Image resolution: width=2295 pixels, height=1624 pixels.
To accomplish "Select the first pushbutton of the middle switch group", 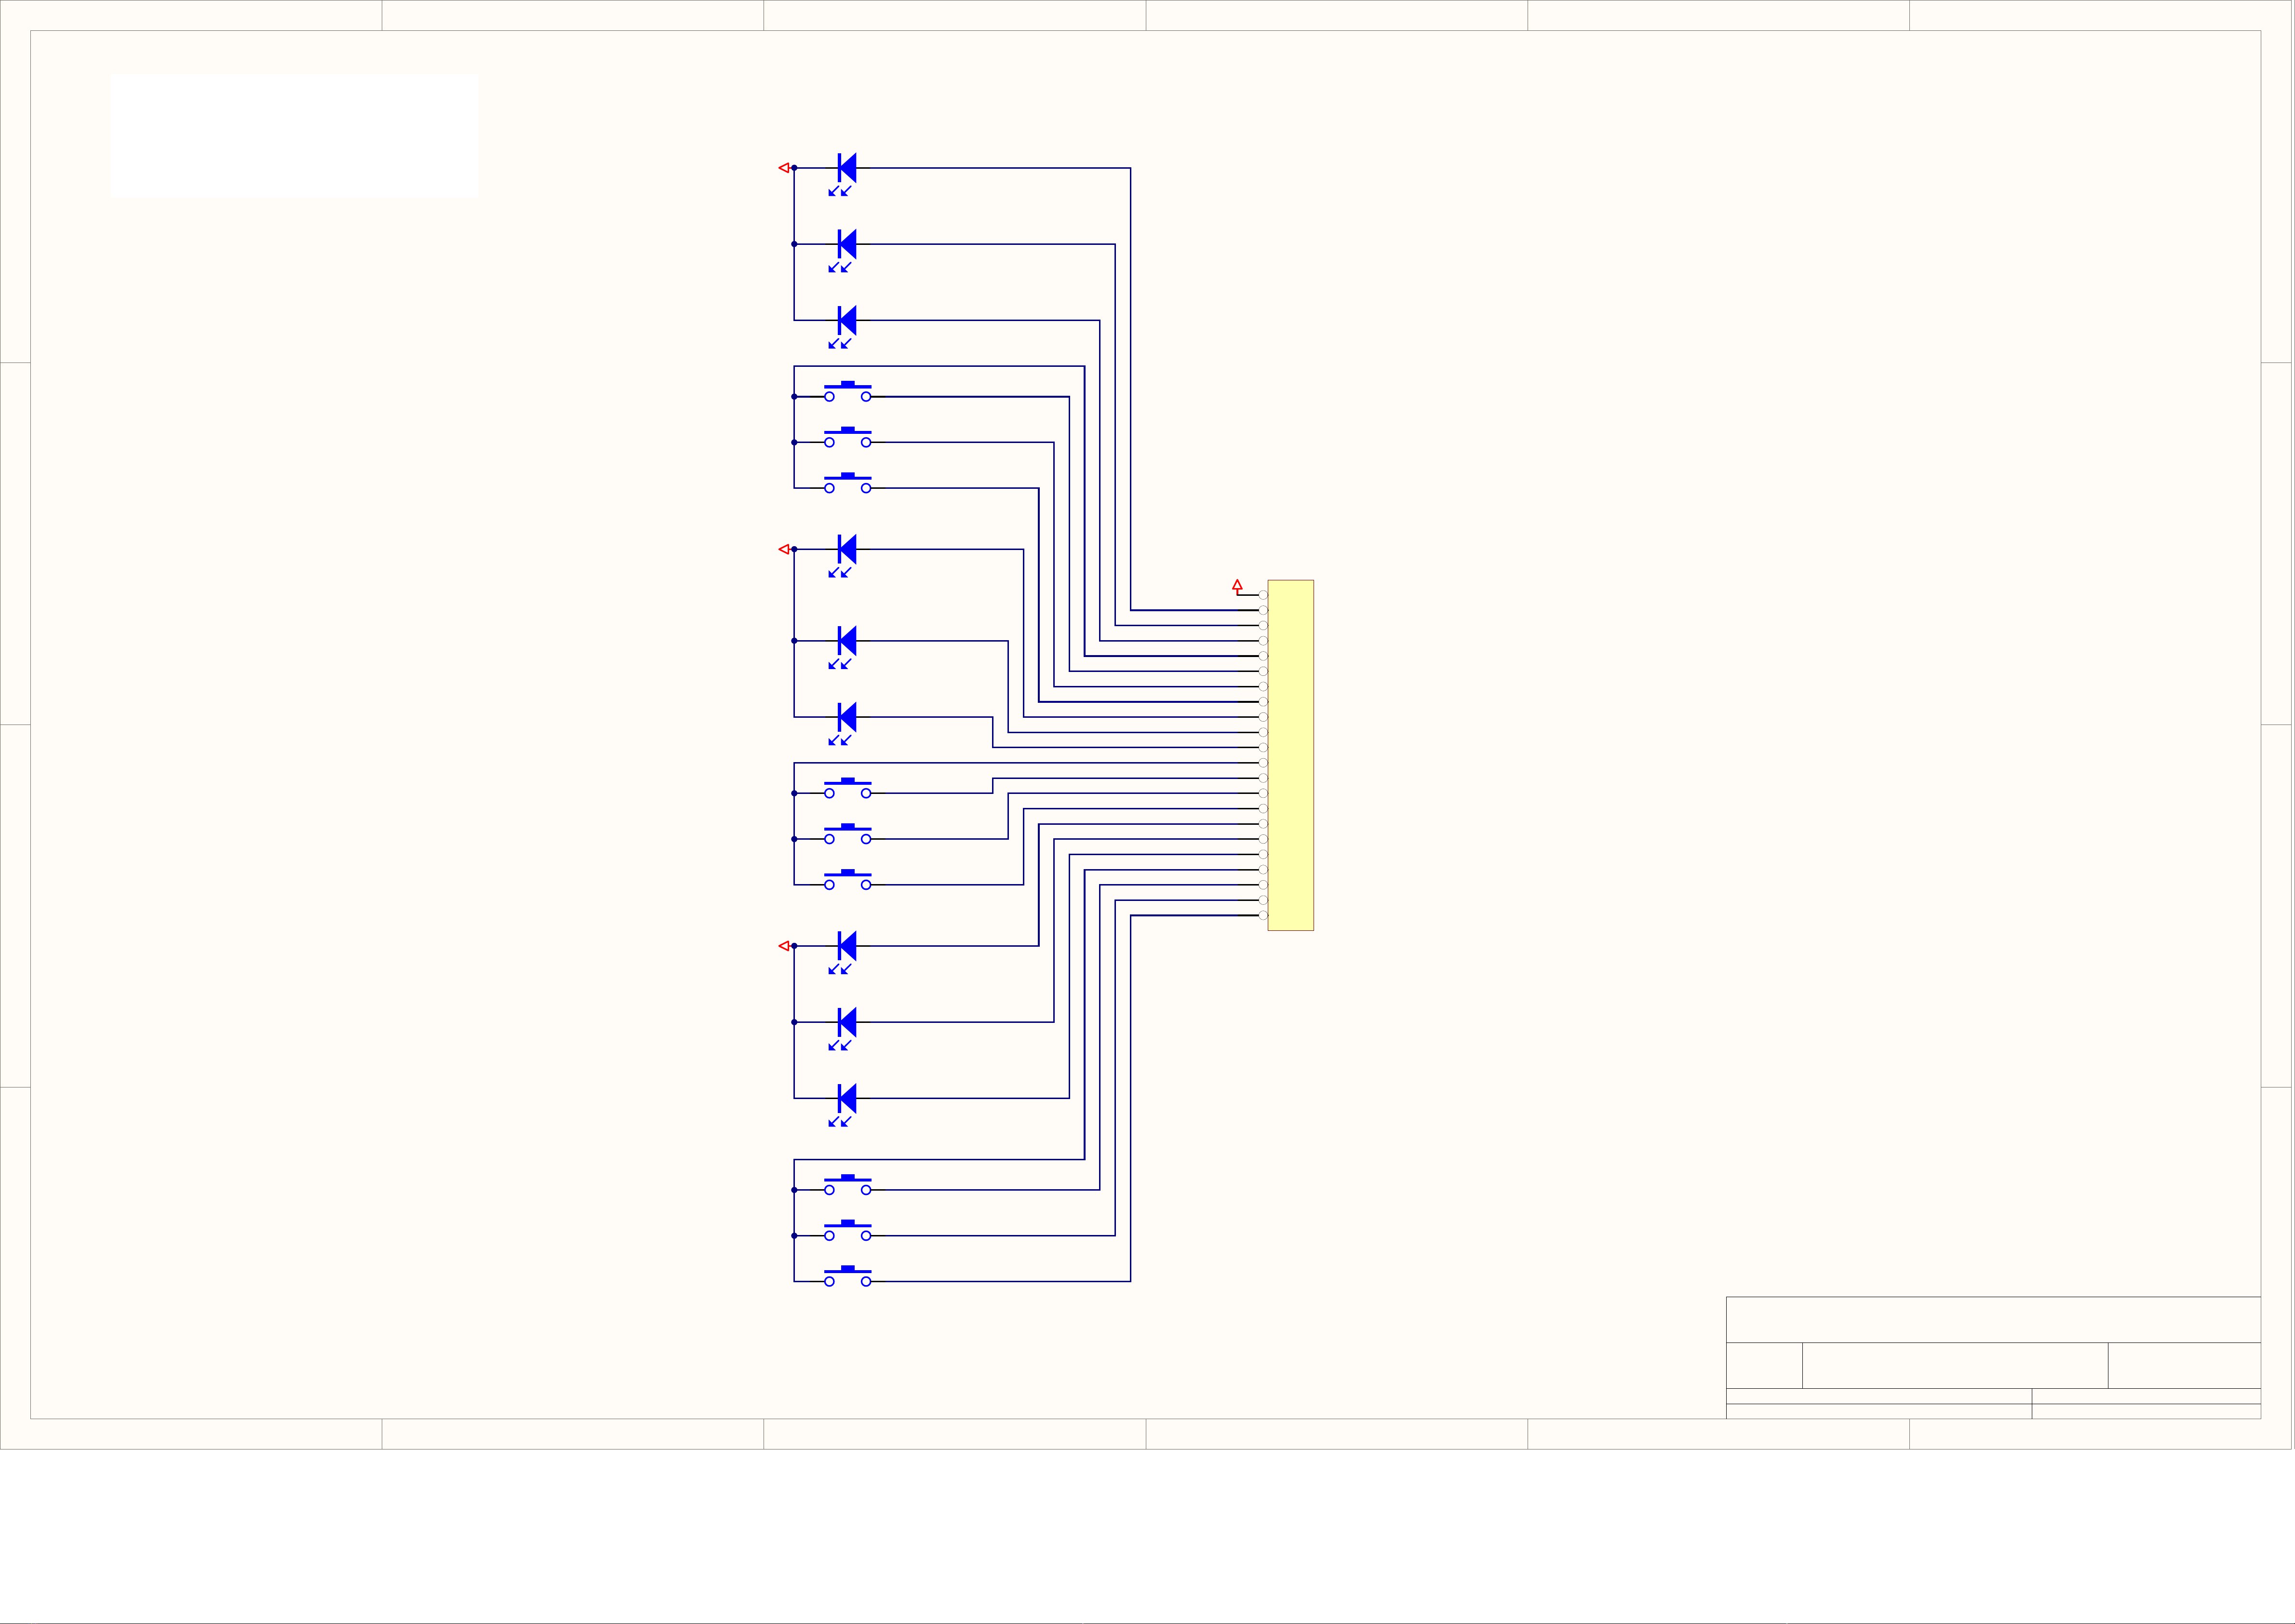I will tap(847, 788).
